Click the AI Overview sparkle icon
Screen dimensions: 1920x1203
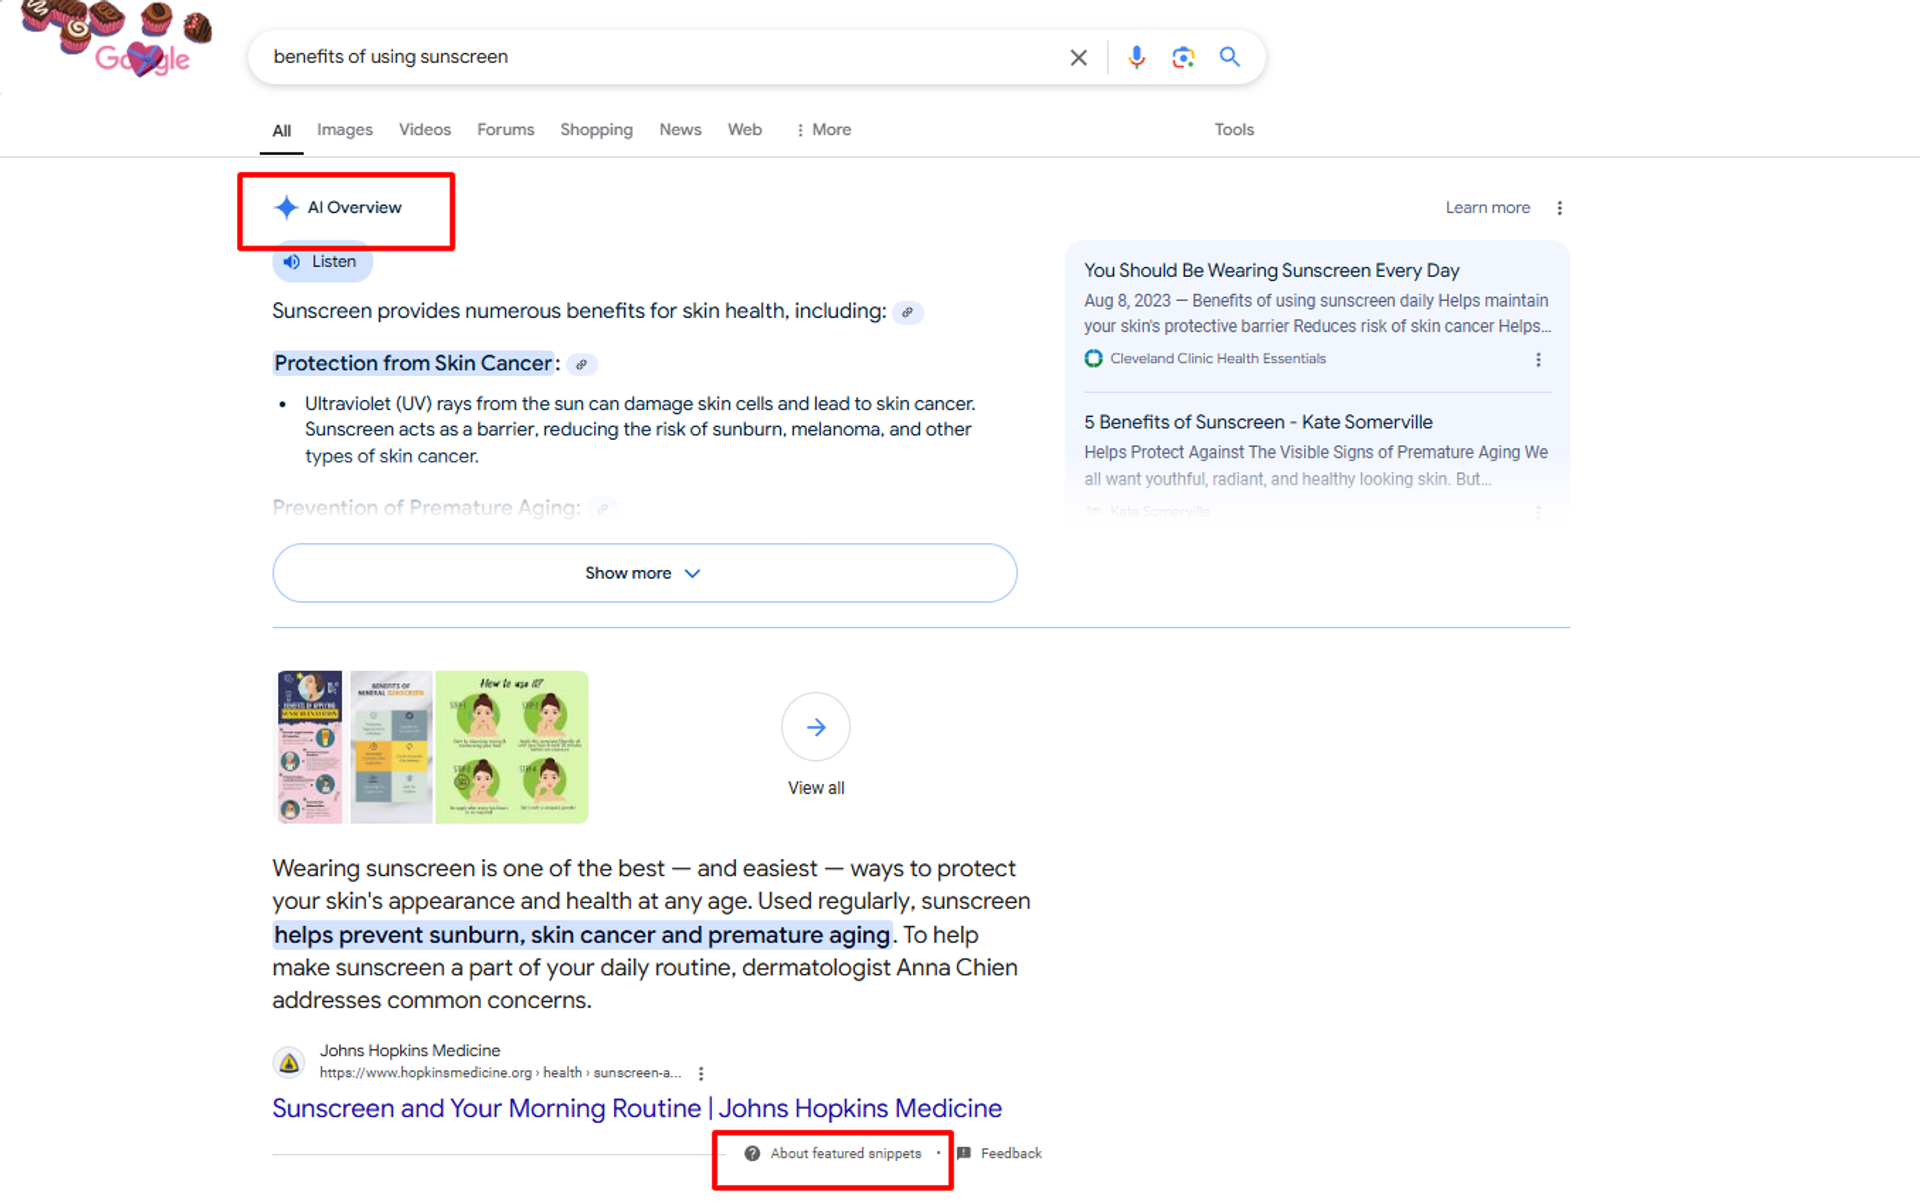[x=286, y=207]
